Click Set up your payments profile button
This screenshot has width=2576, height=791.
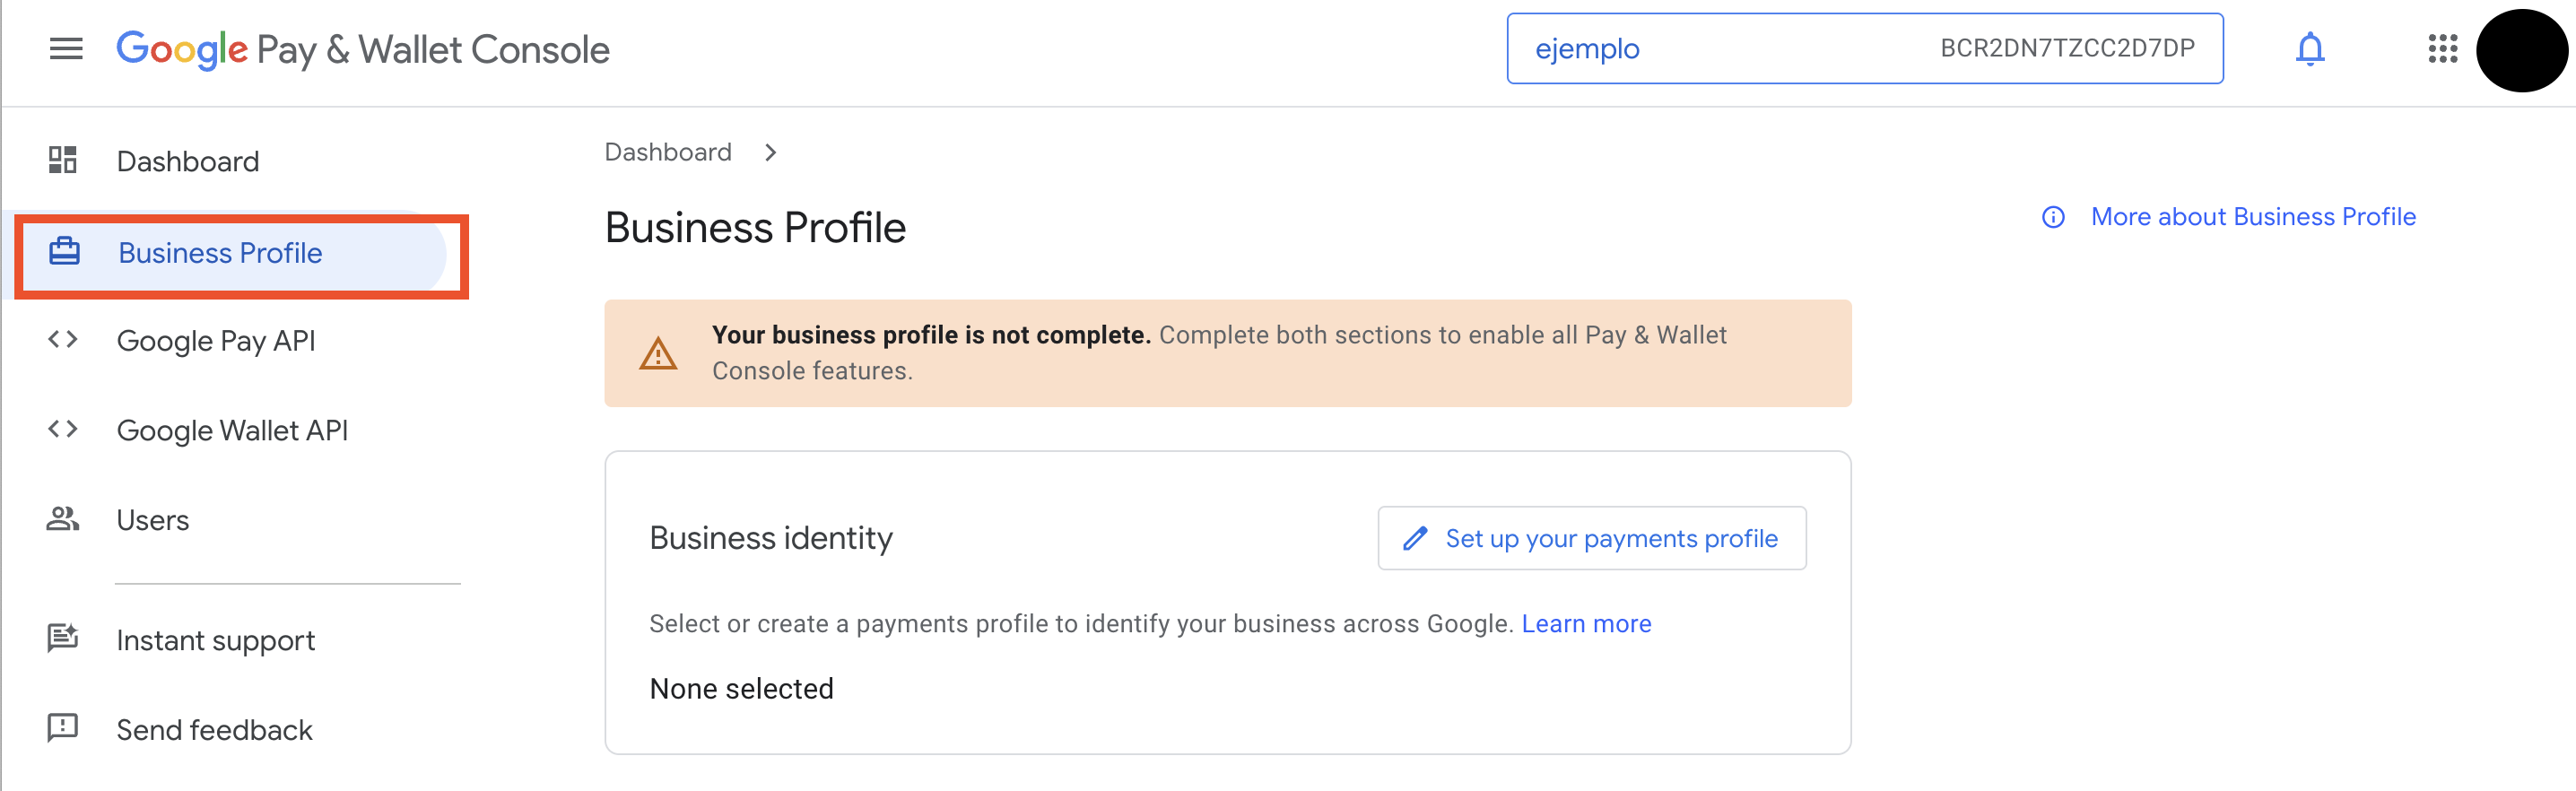pyautogui.click(x=1591, y=538)
